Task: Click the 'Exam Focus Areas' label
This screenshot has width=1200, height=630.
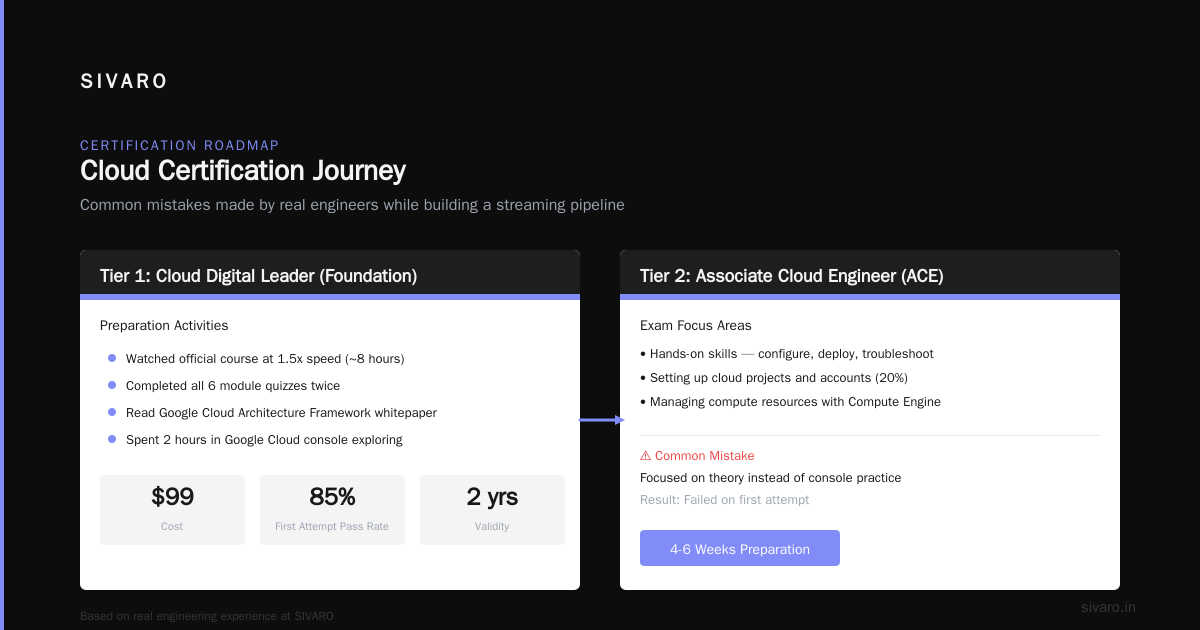Action: [x=696, y=326]
